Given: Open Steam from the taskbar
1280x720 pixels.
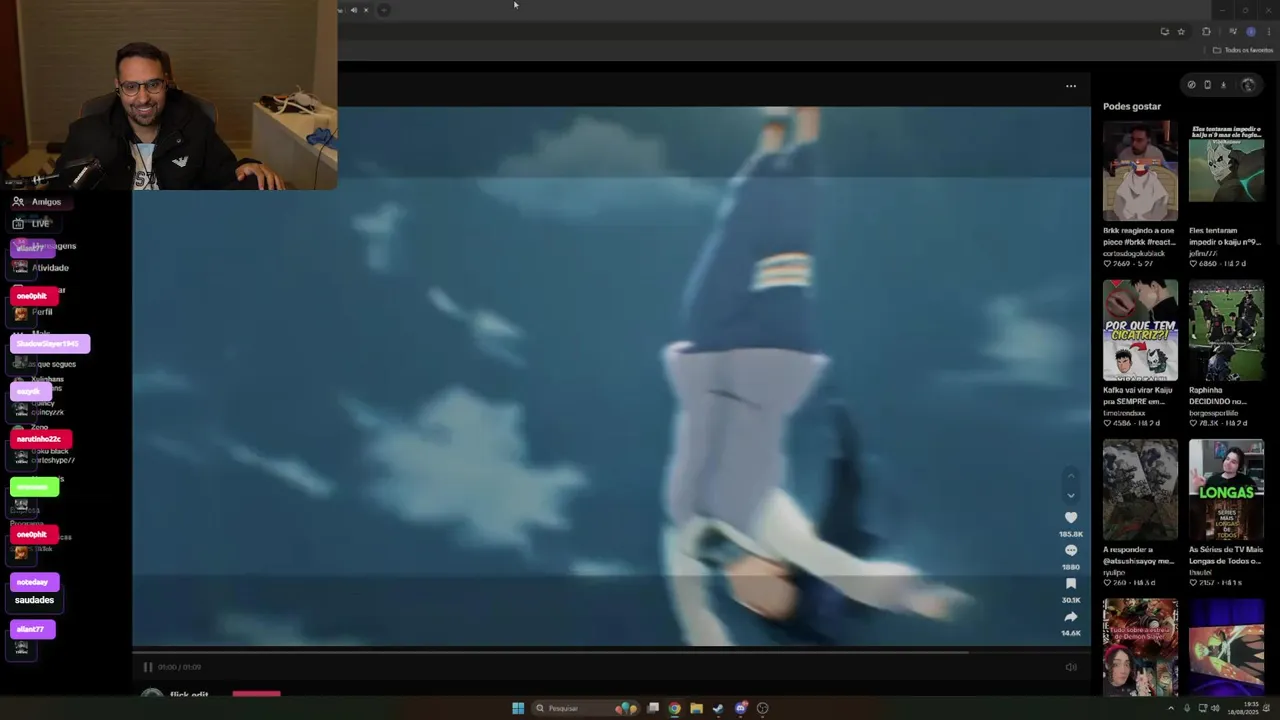Looking at the screenshot, I should tap(718, 708).
